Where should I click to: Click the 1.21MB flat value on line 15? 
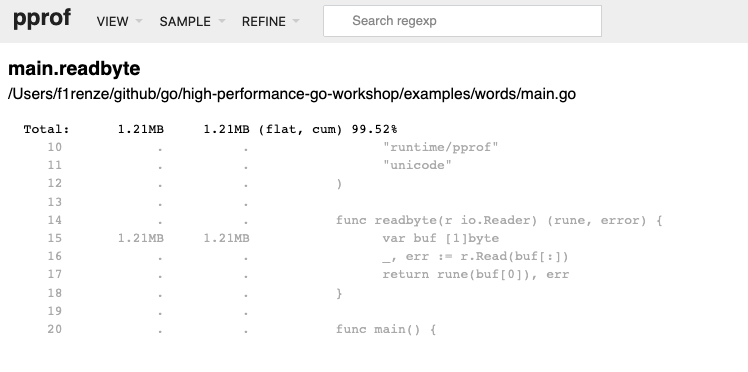pos(141,238)
